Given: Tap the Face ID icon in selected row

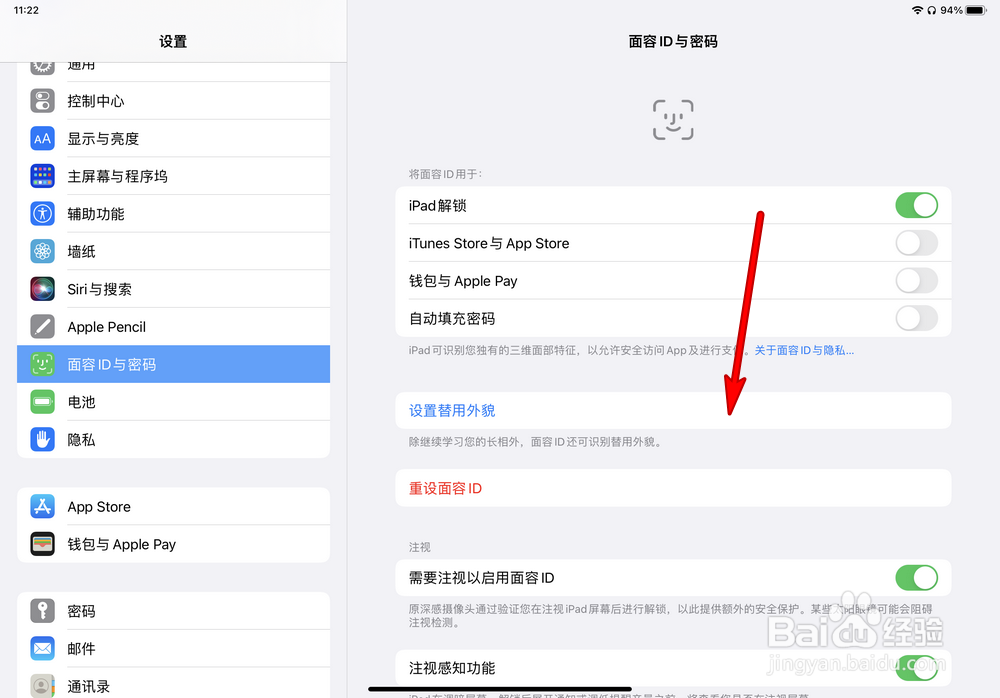Looking at the screenshot, I should tap(43, 364).
